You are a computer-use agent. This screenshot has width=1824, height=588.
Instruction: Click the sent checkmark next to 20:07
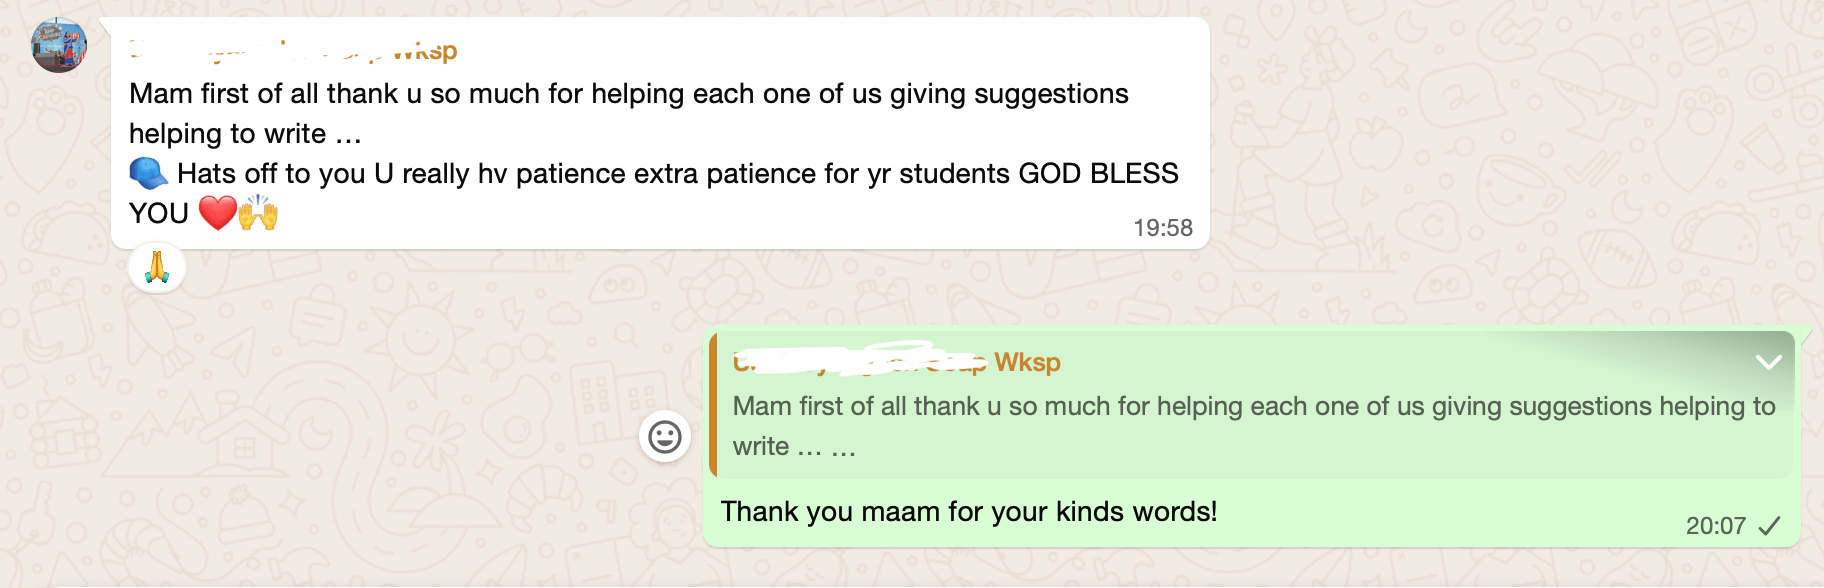(x=1769, y=526)
